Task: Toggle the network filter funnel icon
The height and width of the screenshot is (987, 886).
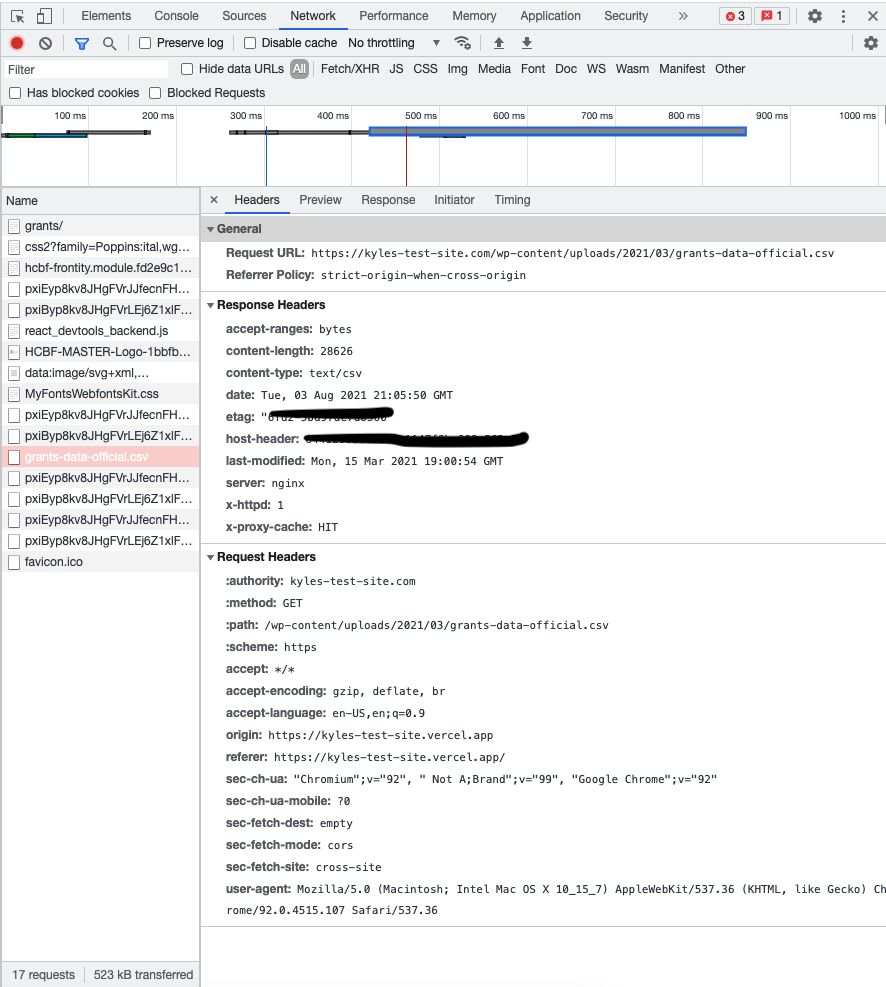Action: coord(82,43)
